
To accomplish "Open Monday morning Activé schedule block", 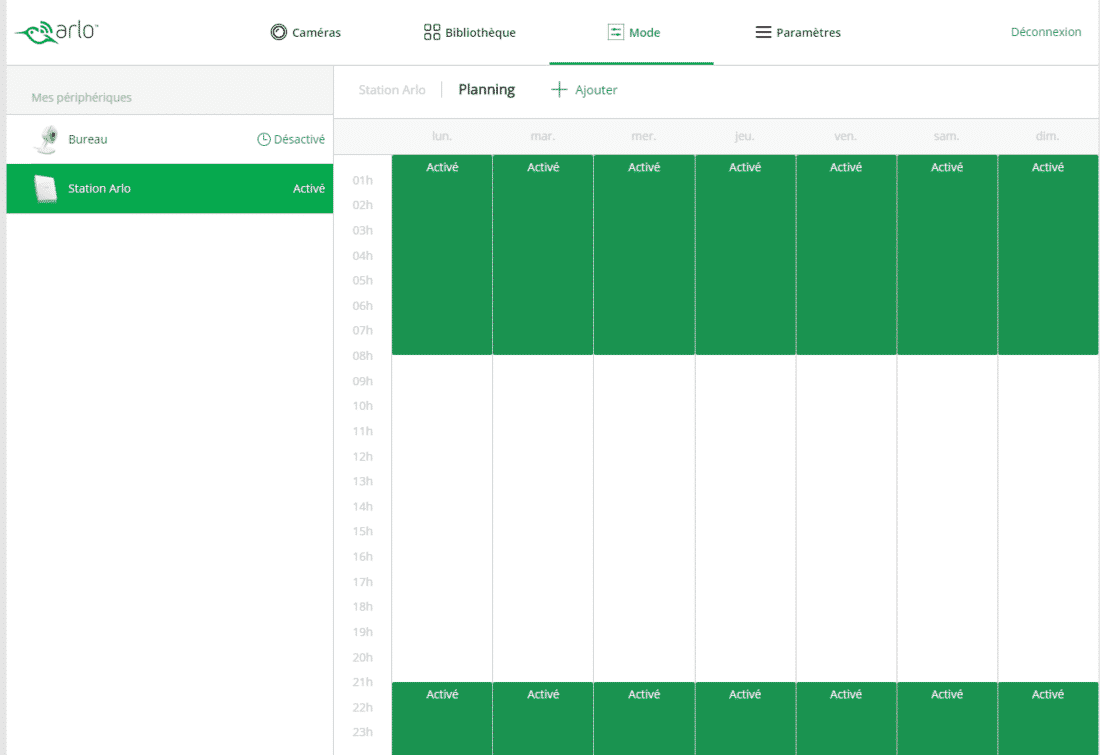I will (x=442, y=255).
